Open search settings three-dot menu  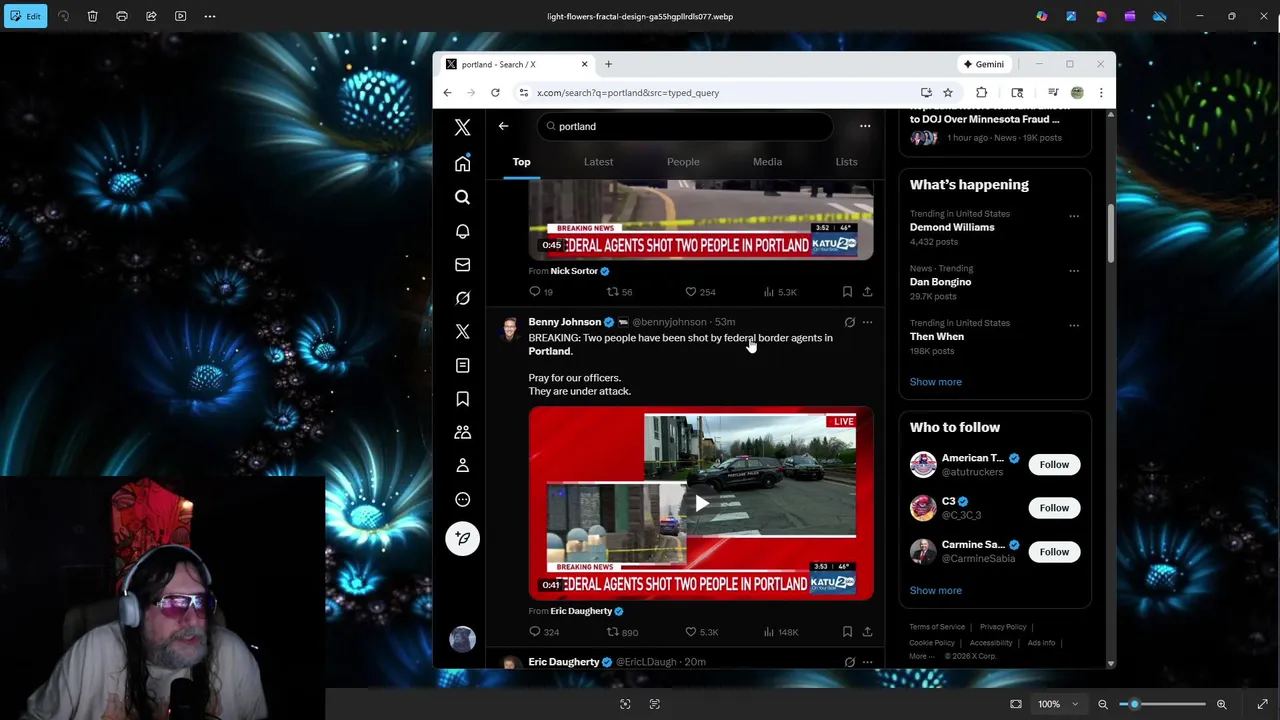click(x=865, y=126)
